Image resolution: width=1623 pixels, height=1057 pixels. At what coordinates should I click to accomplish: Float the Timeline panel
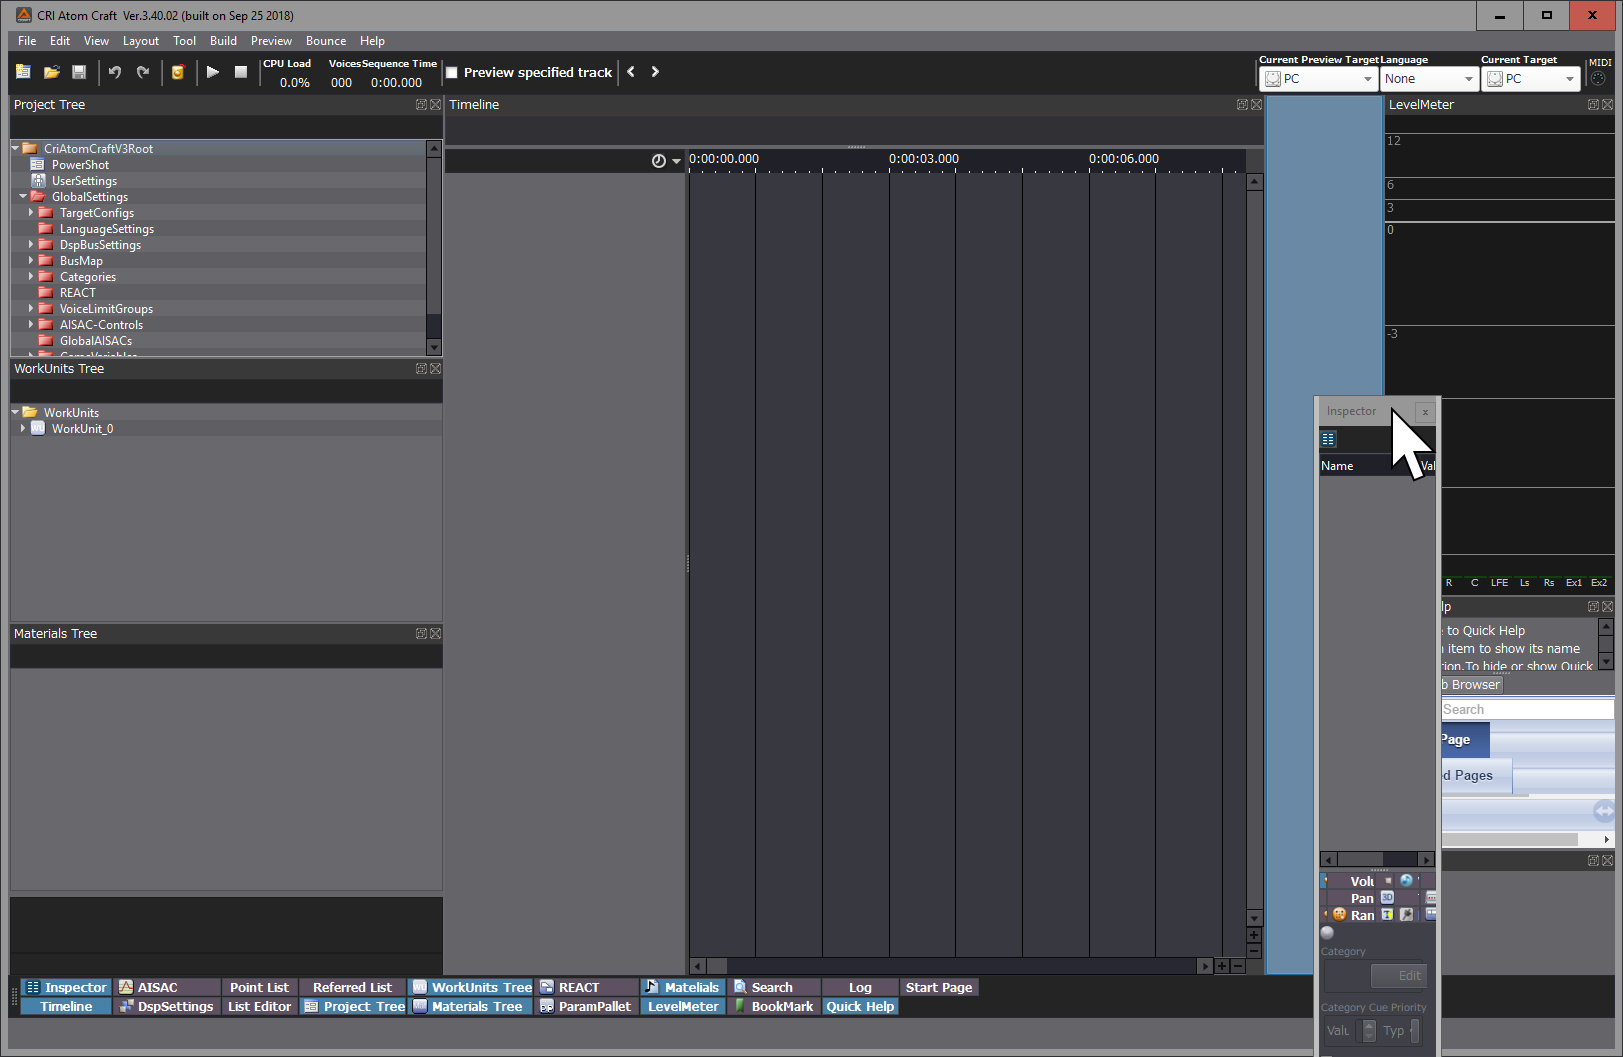pos(1242,104)
